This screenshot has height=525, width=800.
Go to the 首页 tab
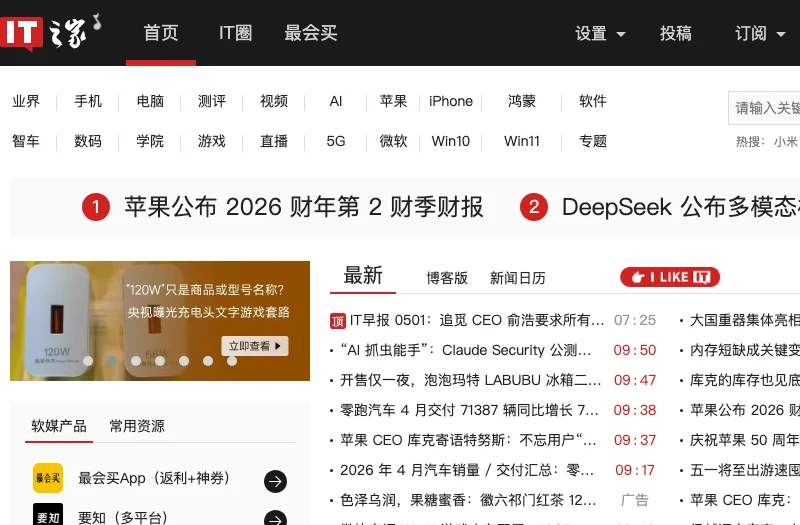[161, 33]
